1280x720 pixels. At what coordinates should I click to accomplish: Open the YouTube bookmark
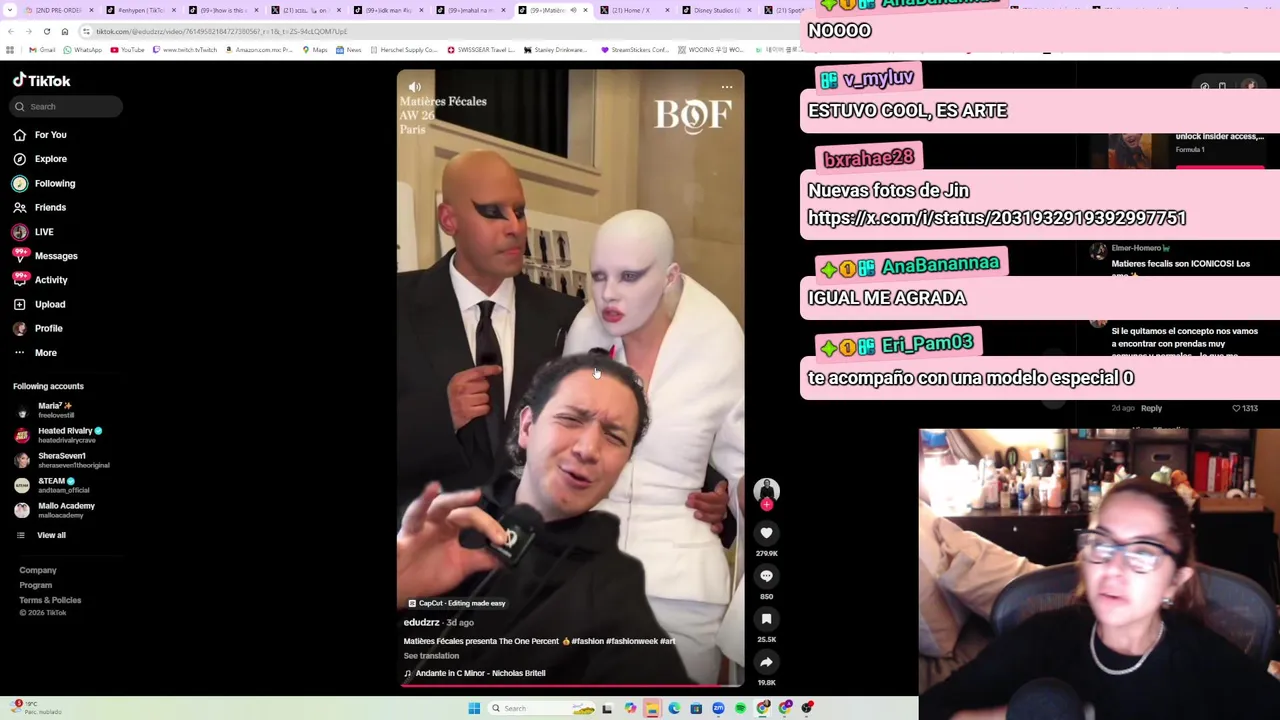click(x=127, y=50)
